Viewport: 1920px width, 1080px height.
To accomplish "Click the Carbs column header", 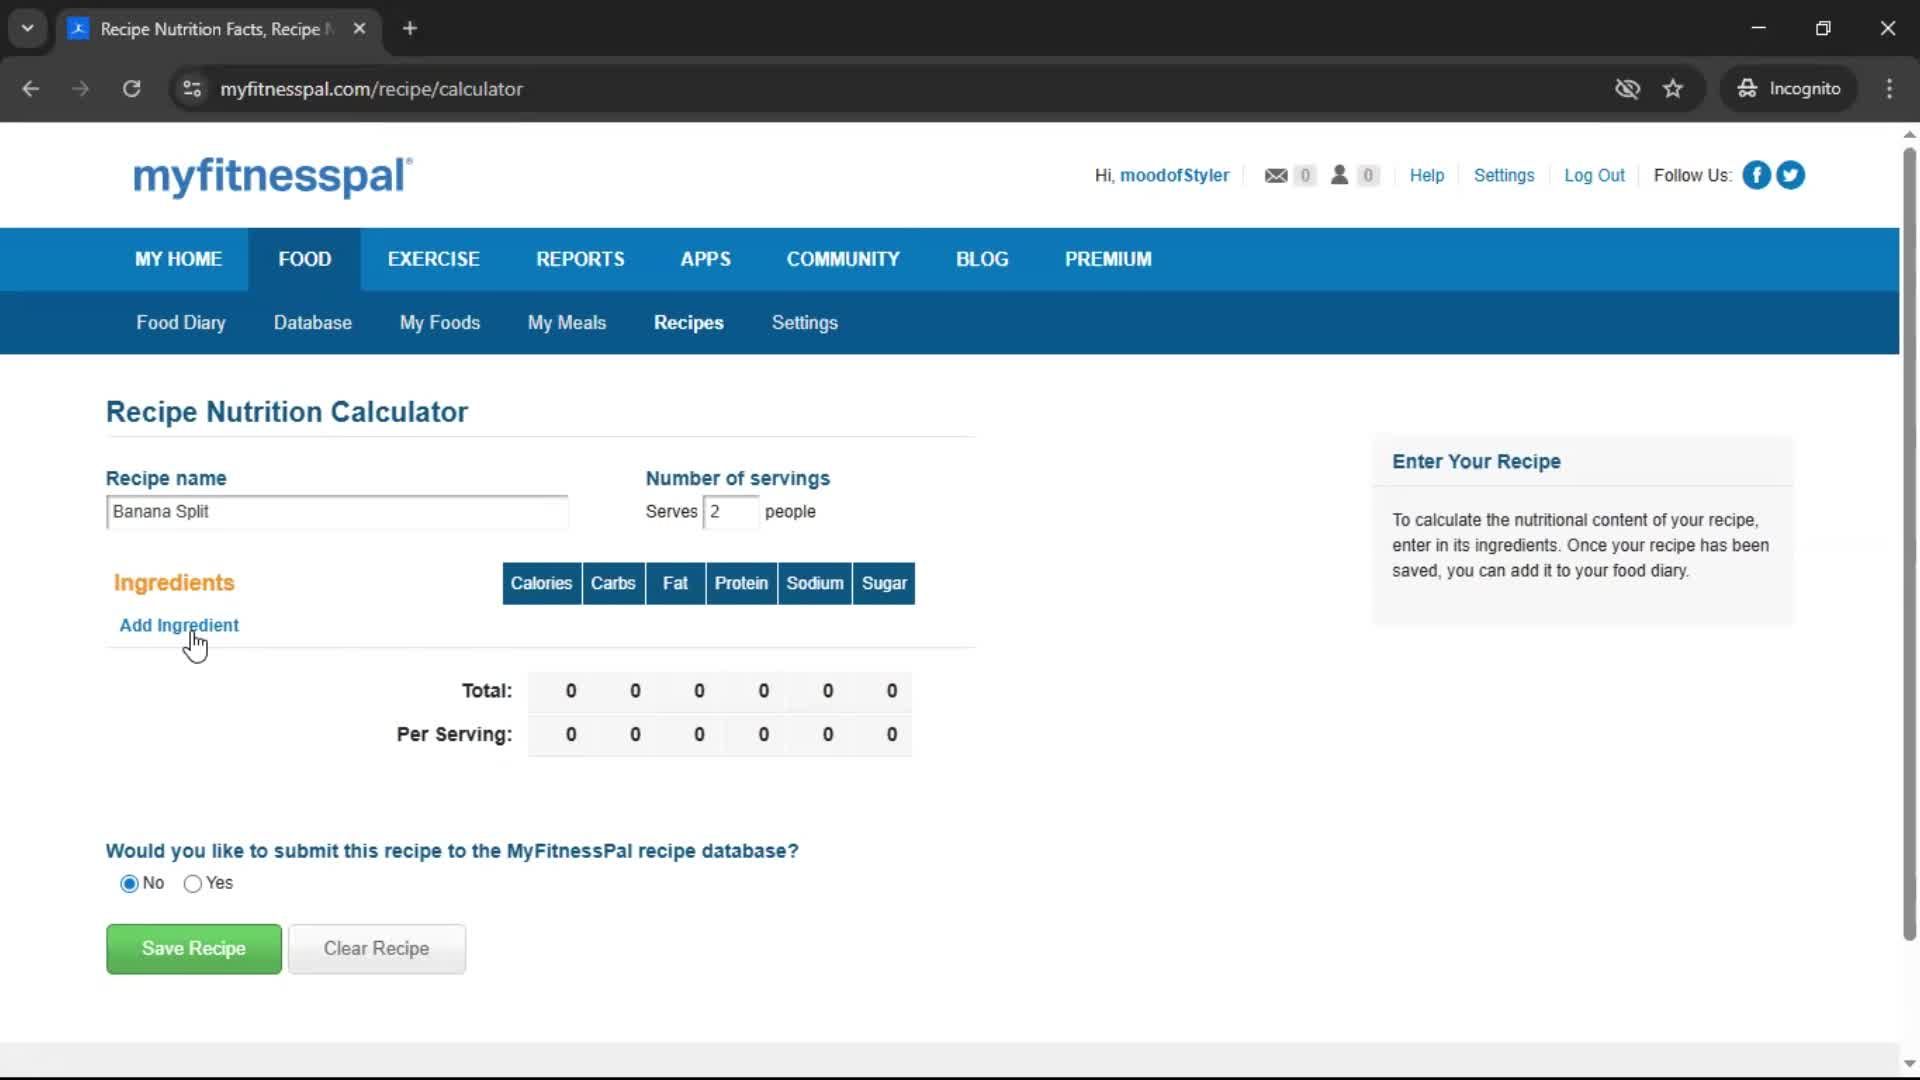I will (x=613, y=584).
